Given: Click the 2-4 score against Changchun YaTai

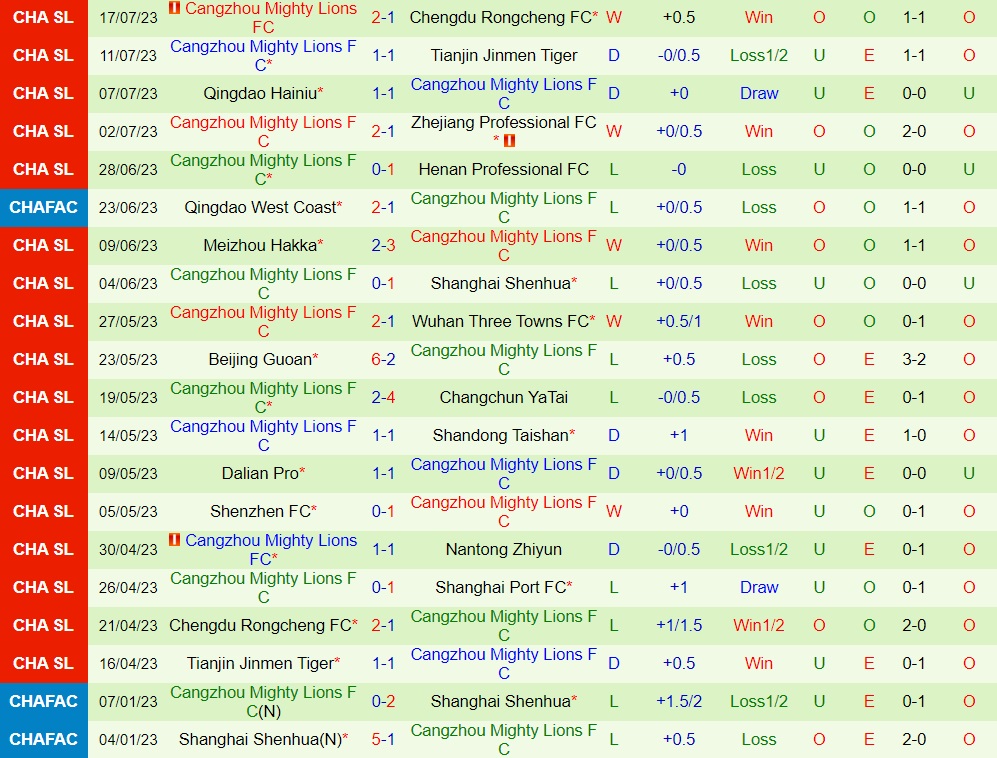Looking at the screenshot, I should (x=383, y=397).
